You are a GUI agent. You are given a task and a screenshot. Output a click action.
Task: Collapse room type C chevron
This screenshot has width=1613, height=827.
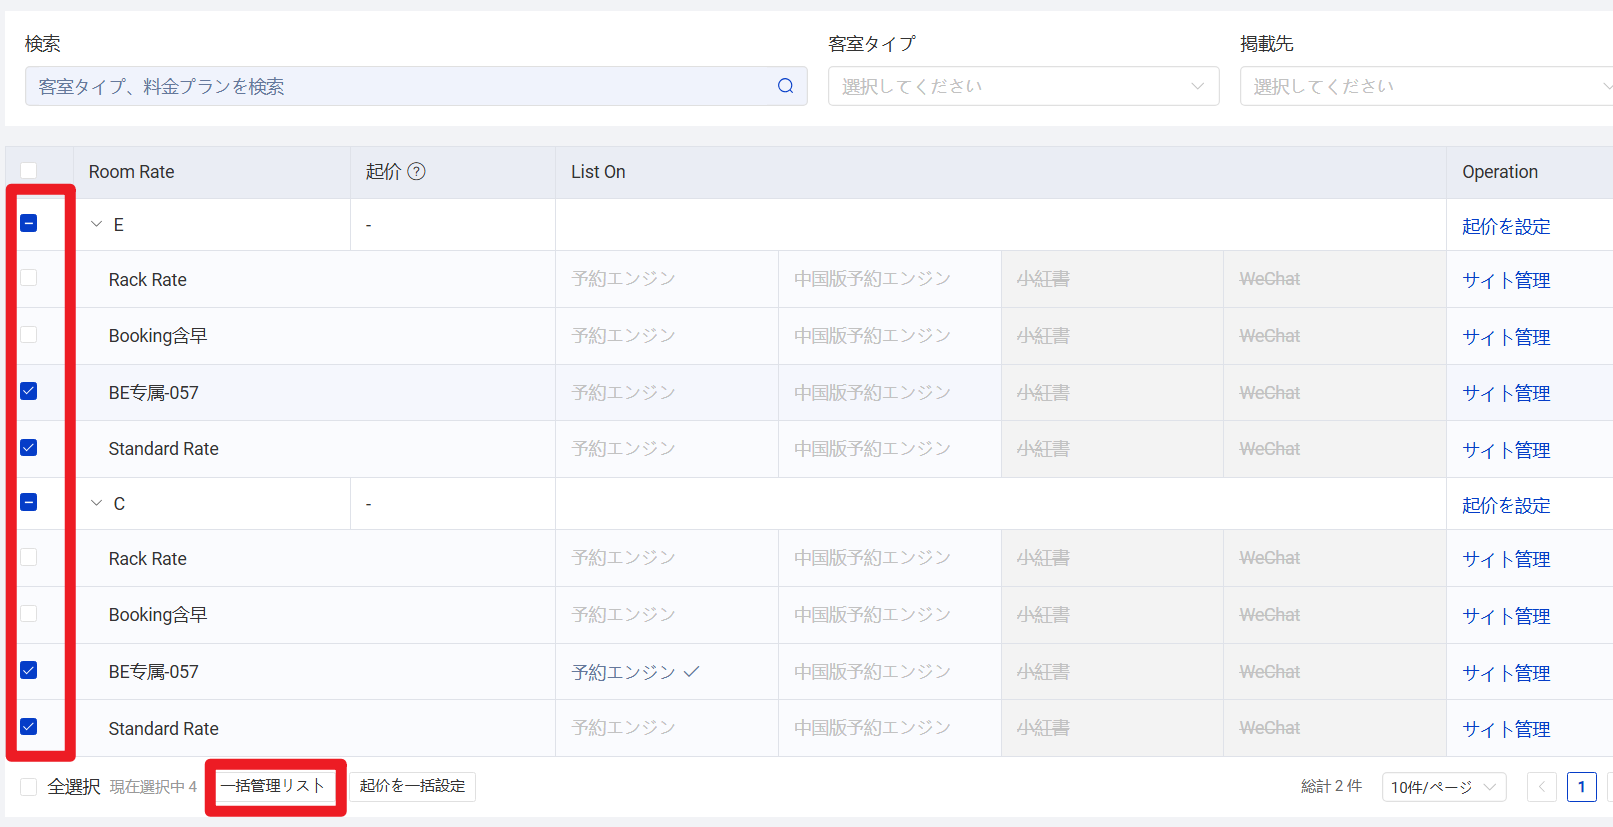97,503
